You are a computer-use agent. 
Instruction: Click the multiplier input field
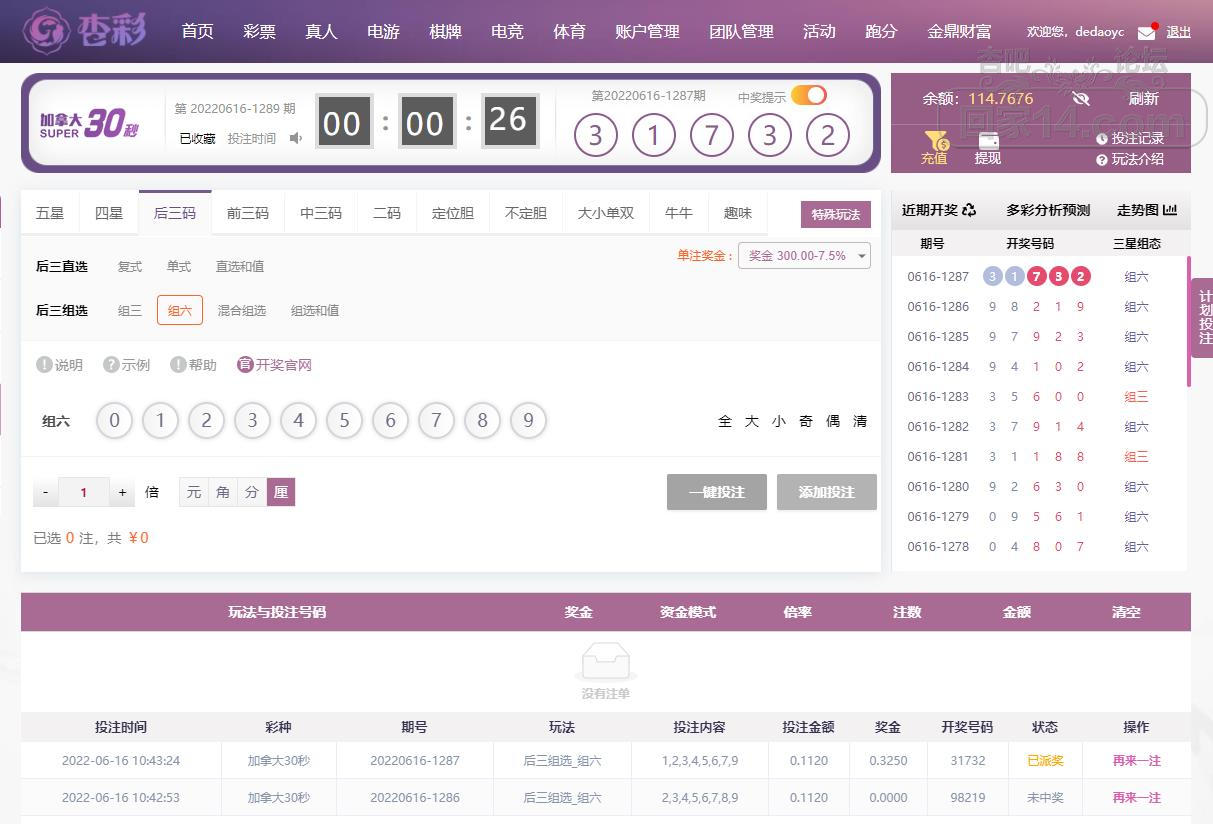click(x=84, y=492)
